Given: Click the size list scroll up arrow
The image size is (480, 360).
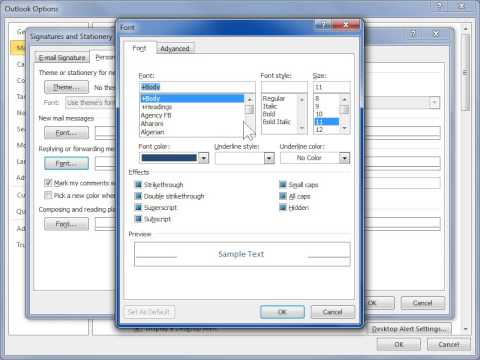Looking at the screenshot, I should (345, 99).
